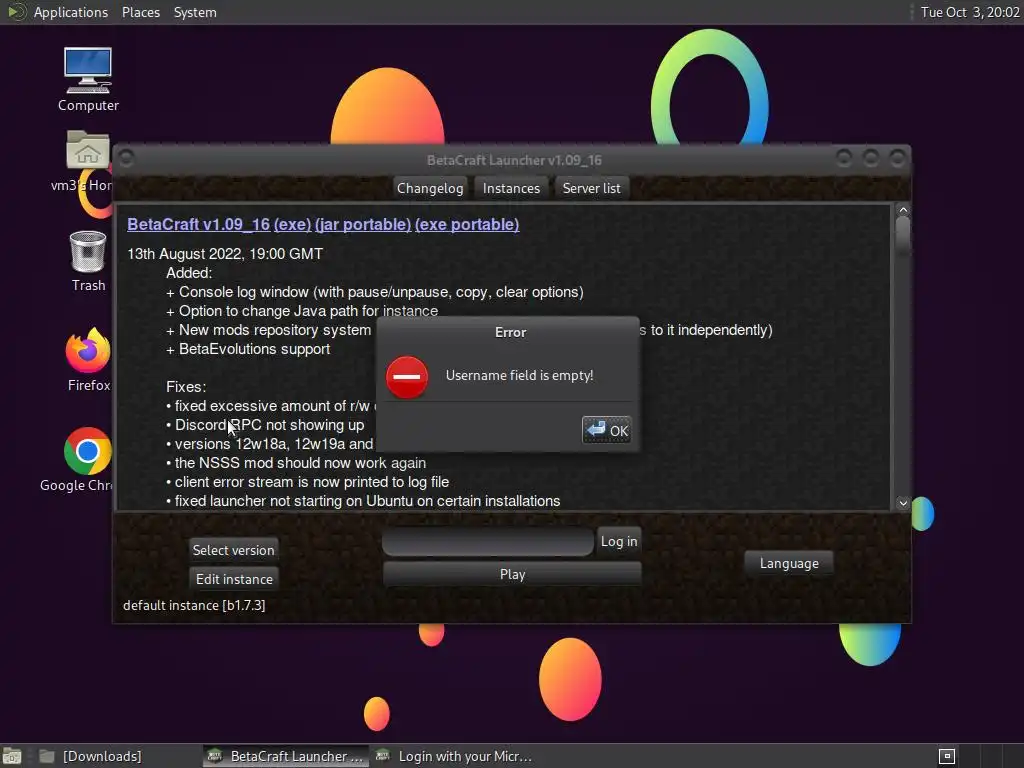Viewport: 1024px width, 768px height.
Task: Open the Language settings button
Action: [789, 563]
